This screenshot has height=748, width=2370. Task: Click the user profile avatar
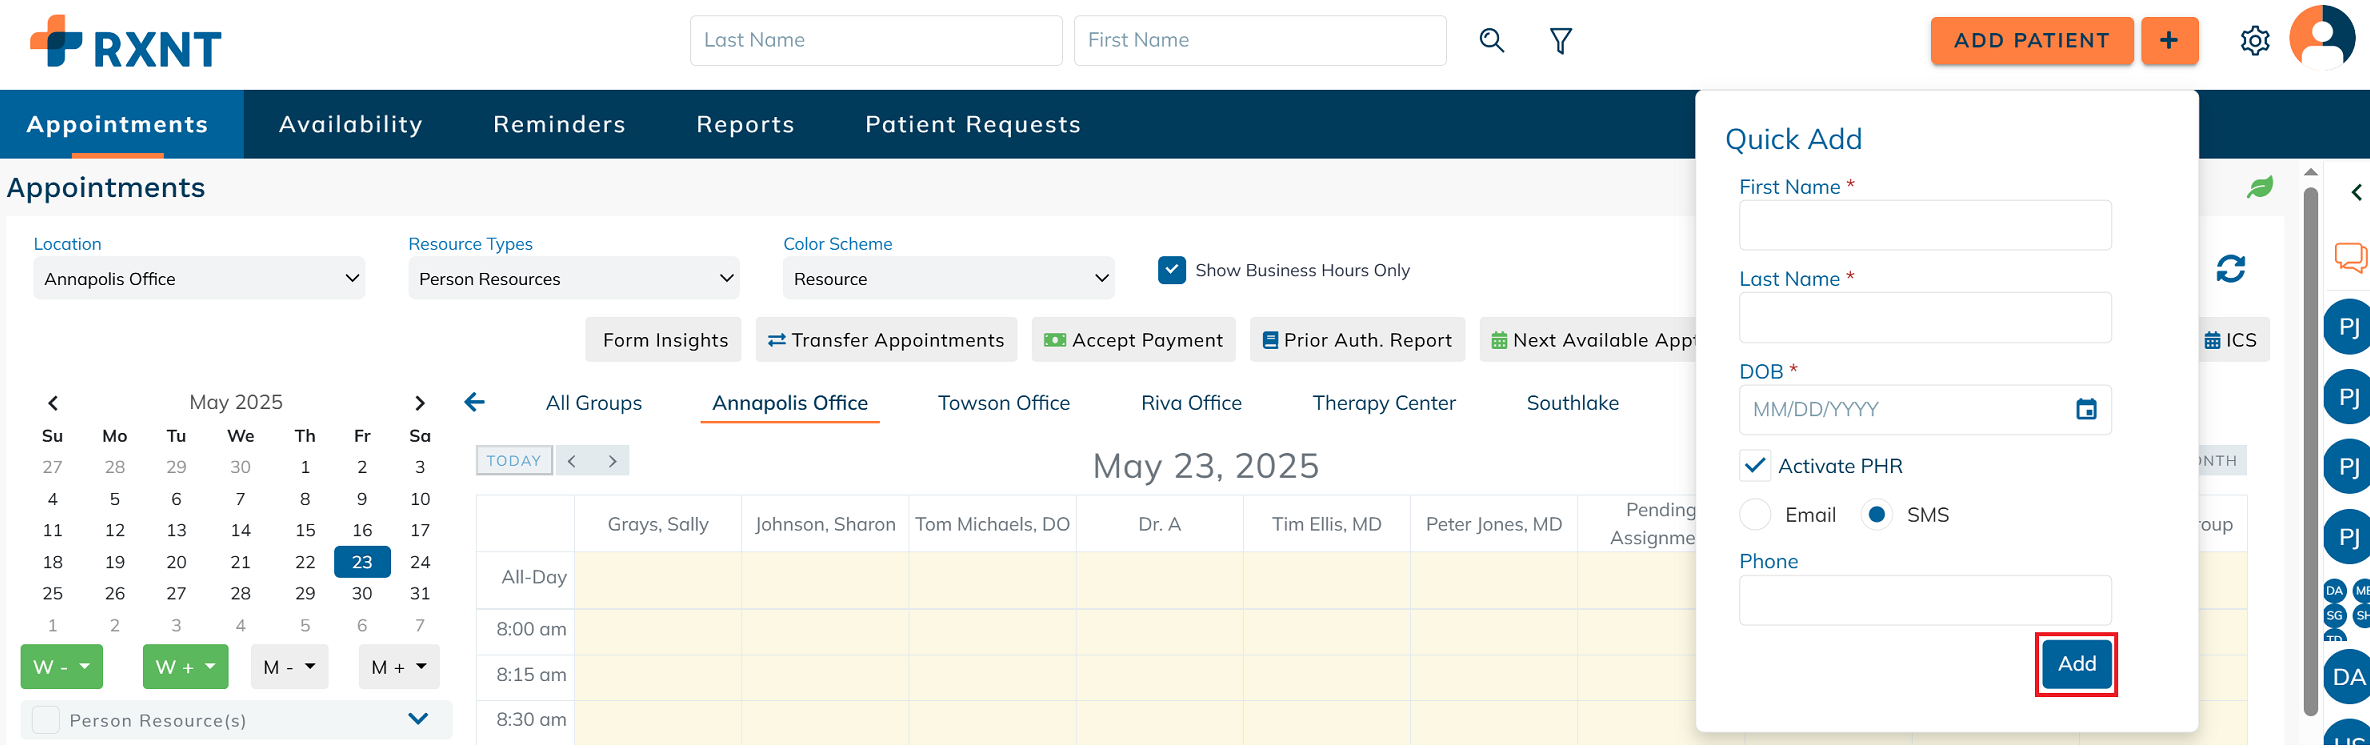(2322, 38)
